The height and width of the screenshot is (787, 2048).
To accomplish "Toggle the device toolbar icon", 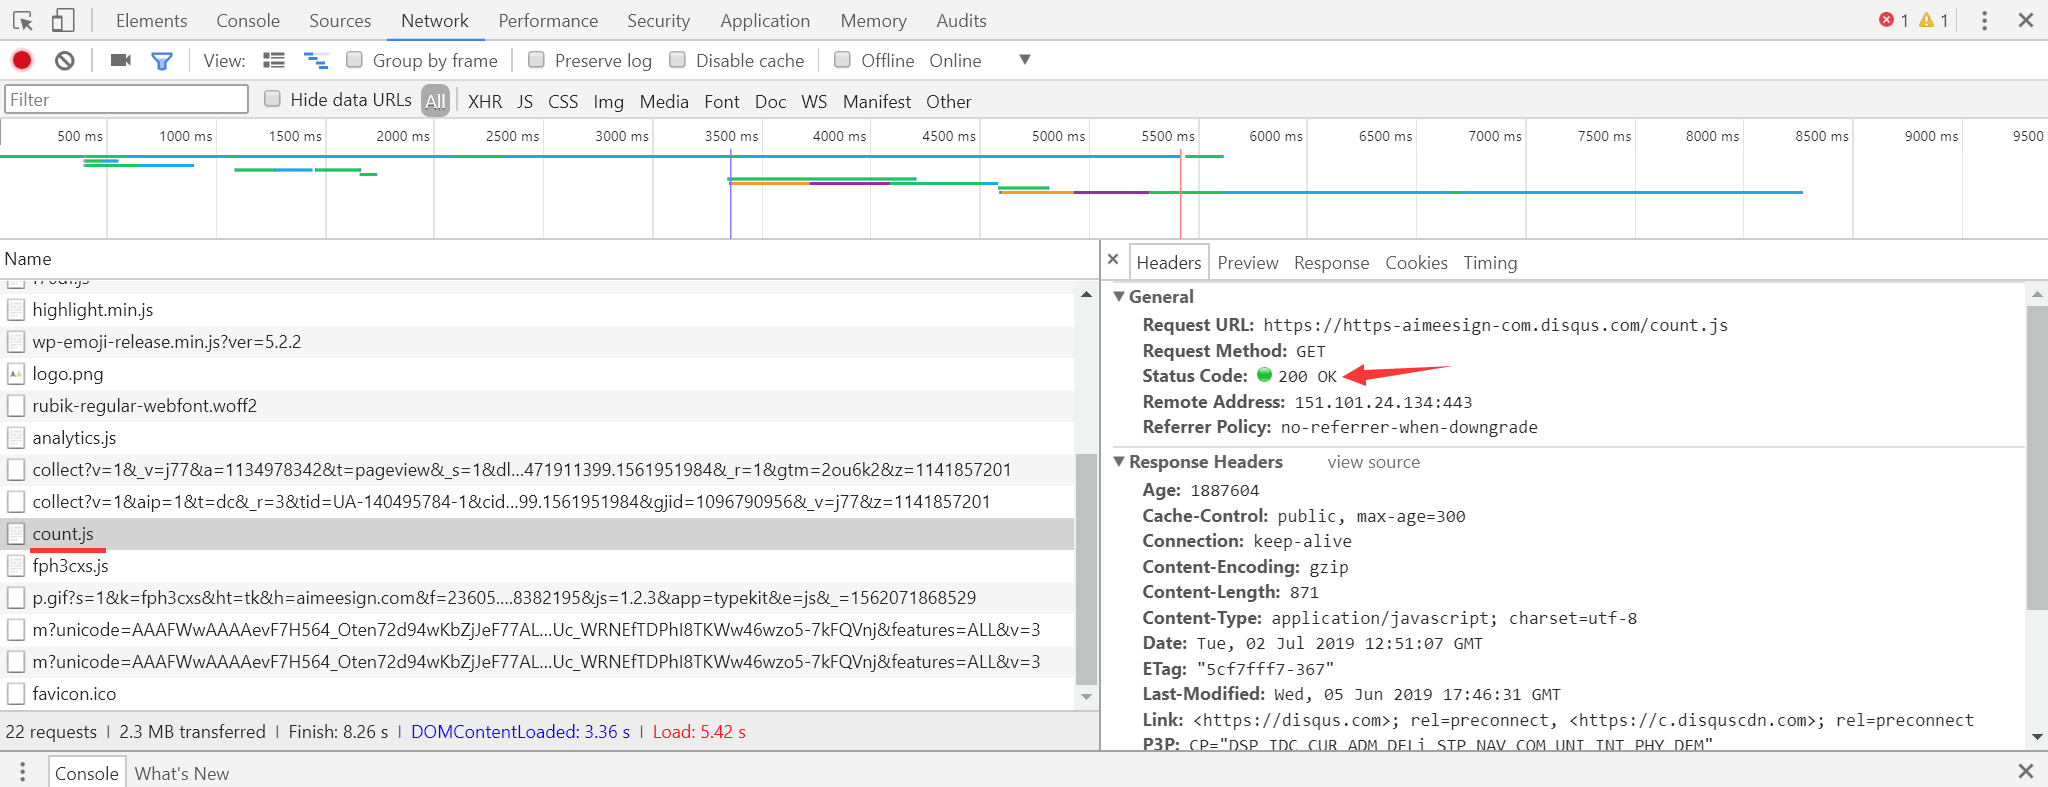I will [x=63, y=20].
